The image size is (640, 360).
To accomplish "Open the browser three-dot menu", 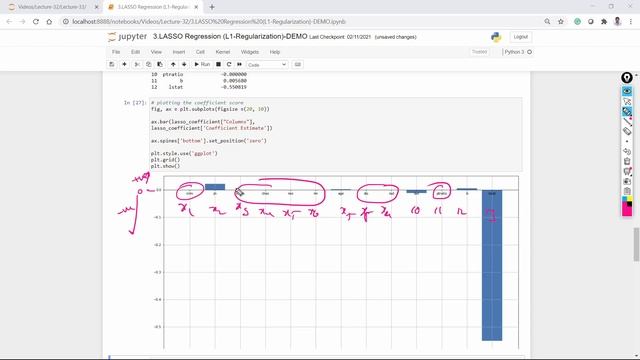I will (631, 22).
